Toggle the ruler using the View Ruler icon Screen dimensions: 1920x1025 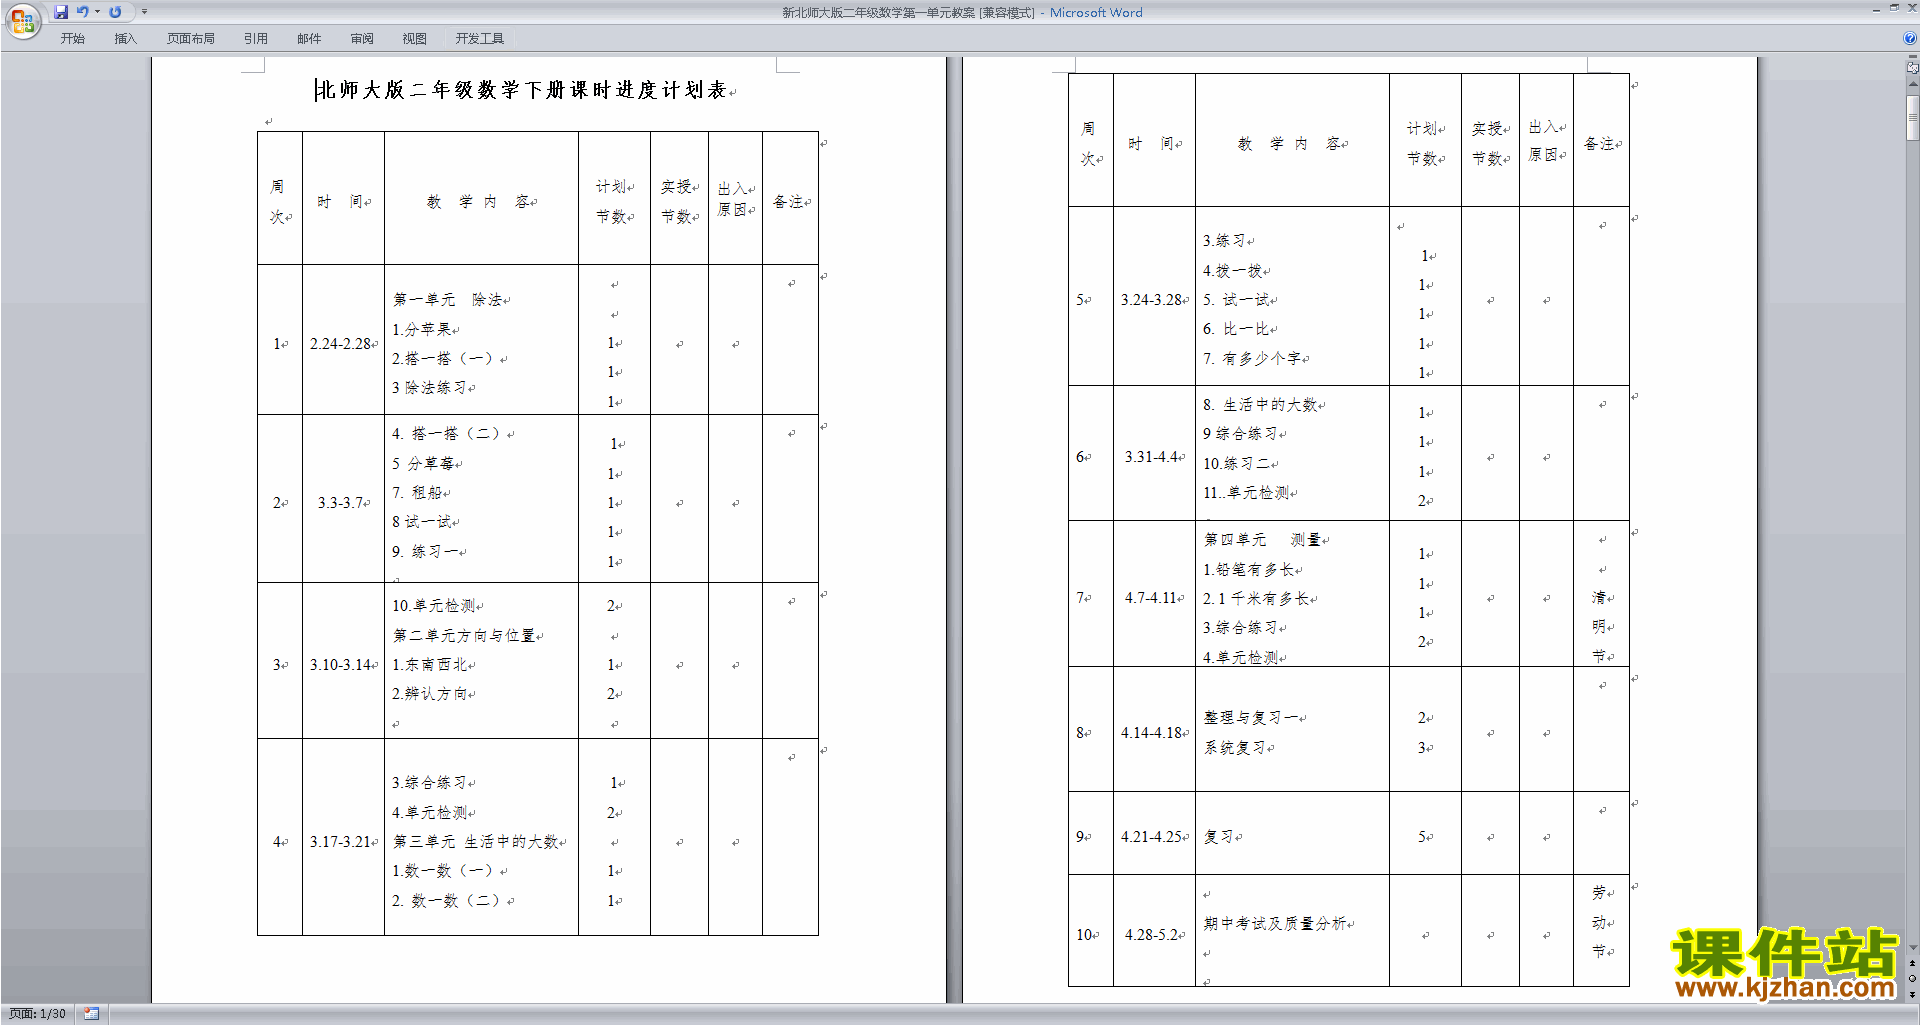[x=1912, y=69]
